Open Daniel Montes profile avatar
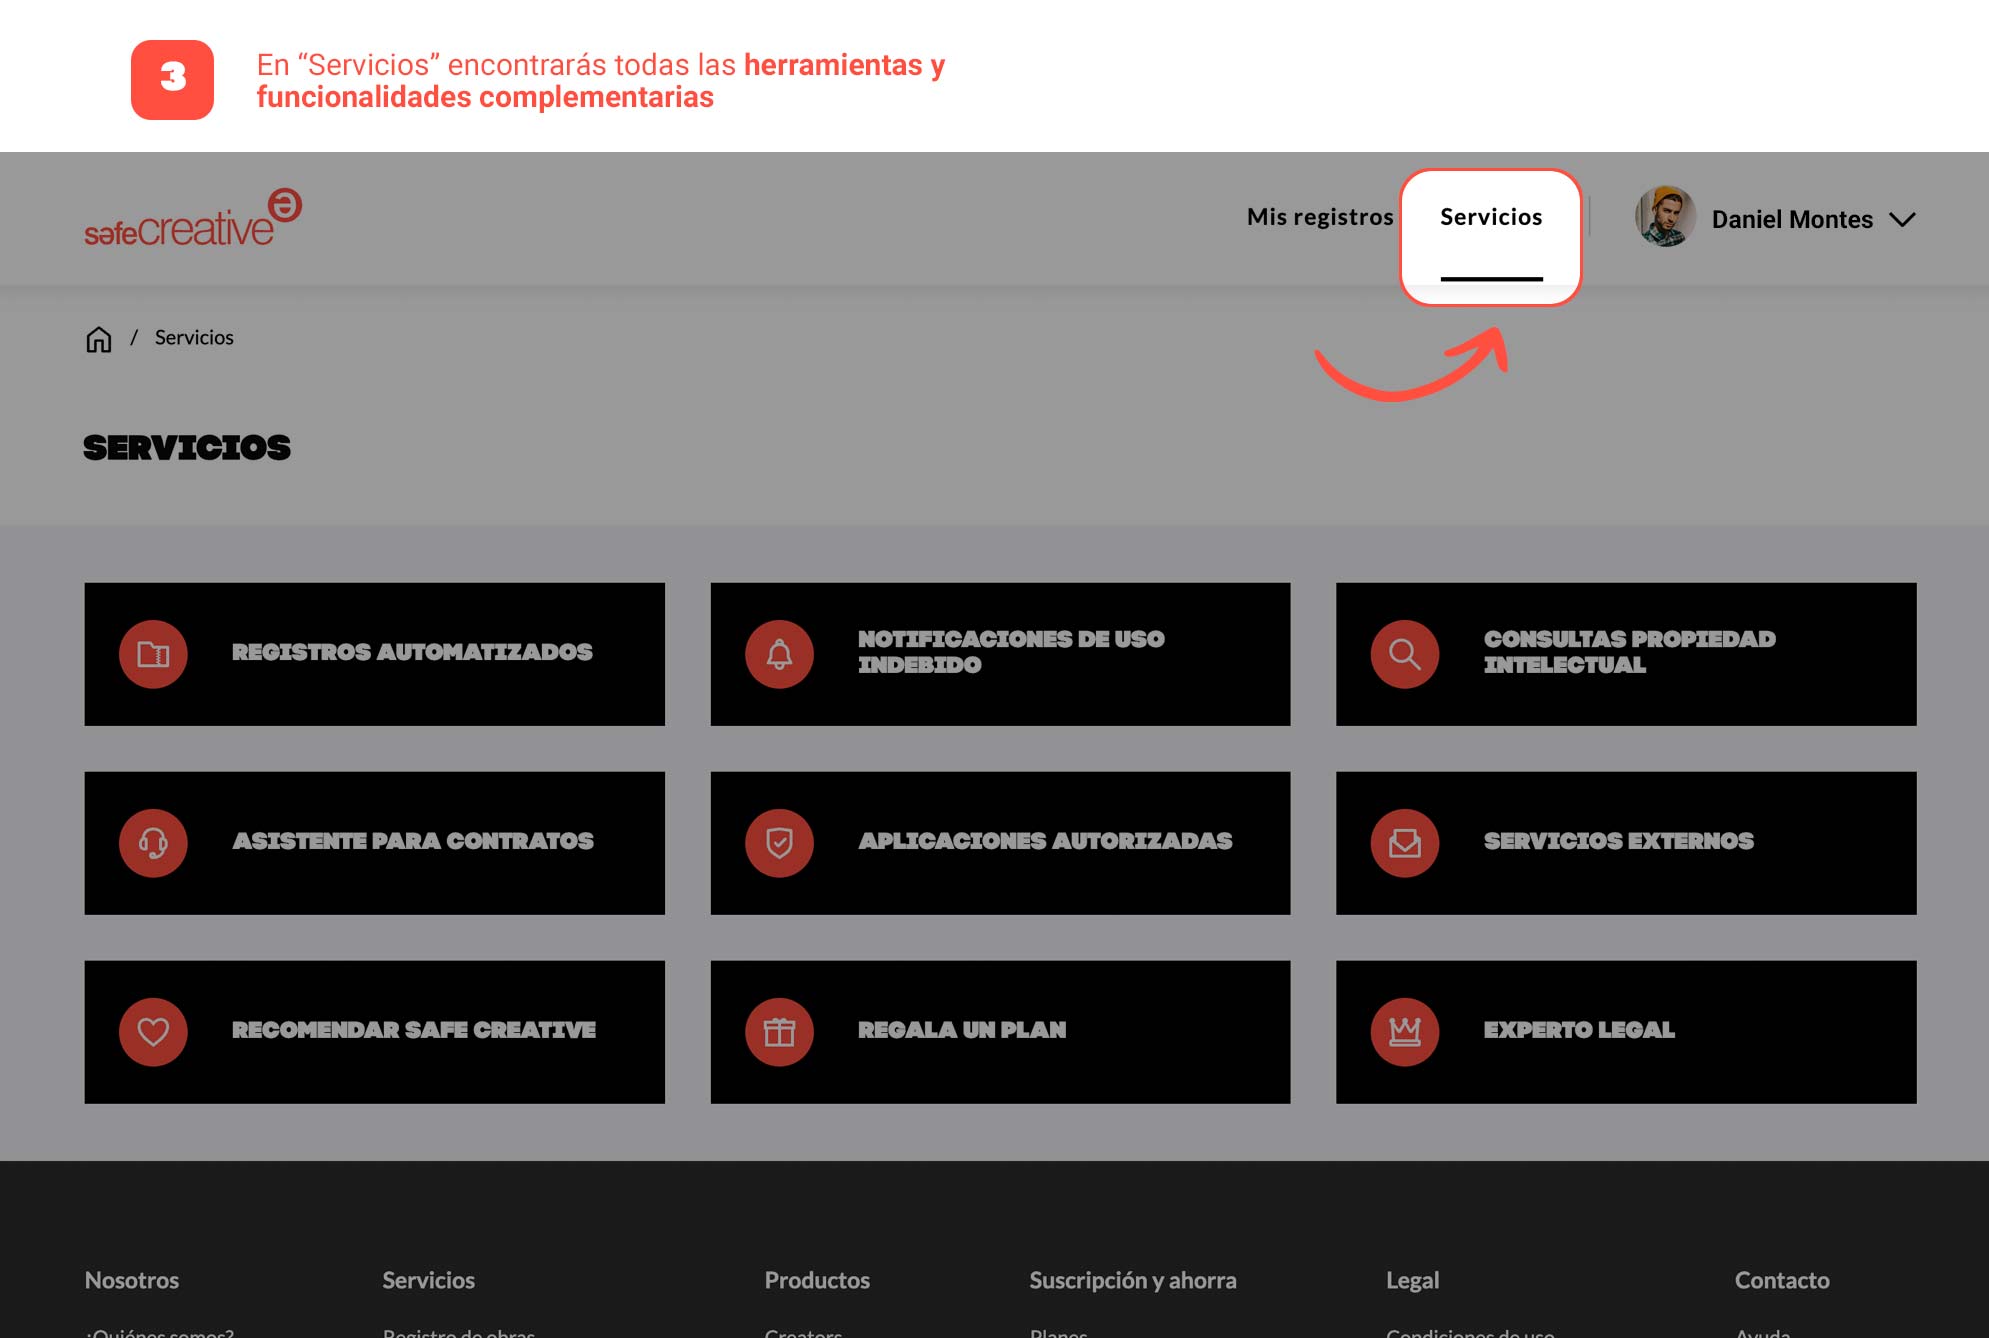The height and width of the screenshot is (1338, 1989). click(1665, 217)
